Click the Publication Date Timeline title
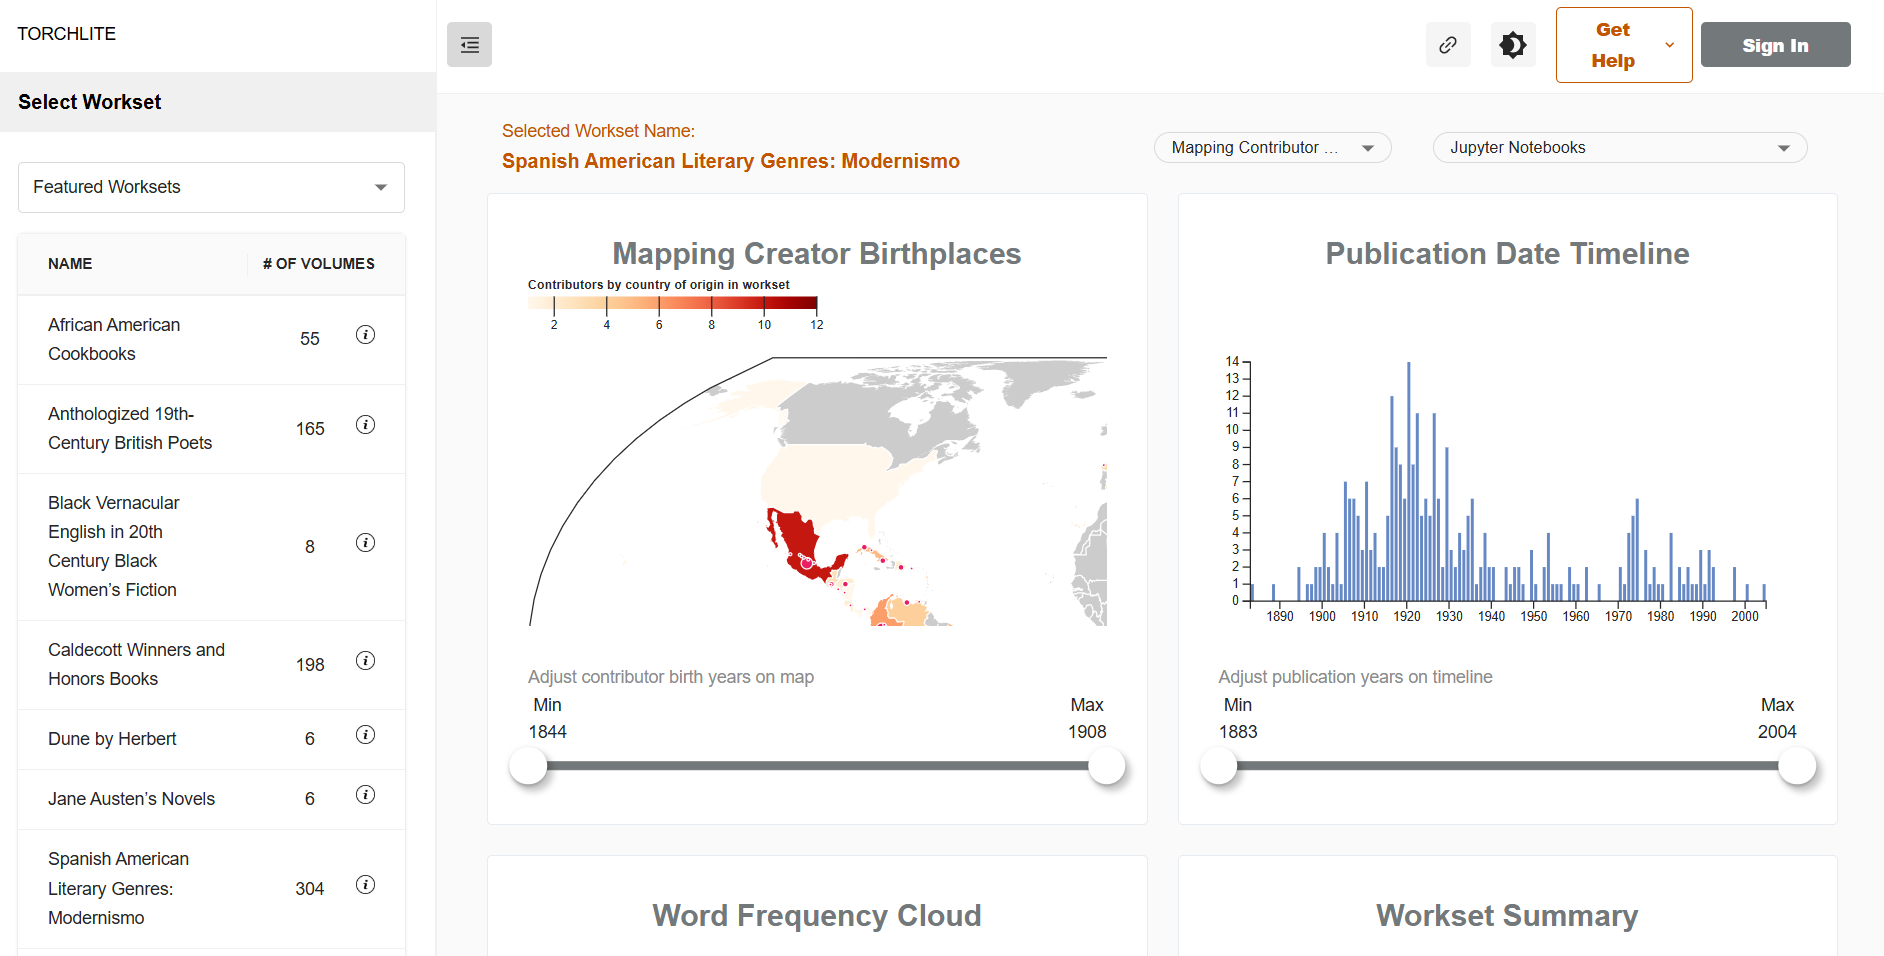The height and width of the screenshot is (956, 1884). click(x=1507, y=254)
